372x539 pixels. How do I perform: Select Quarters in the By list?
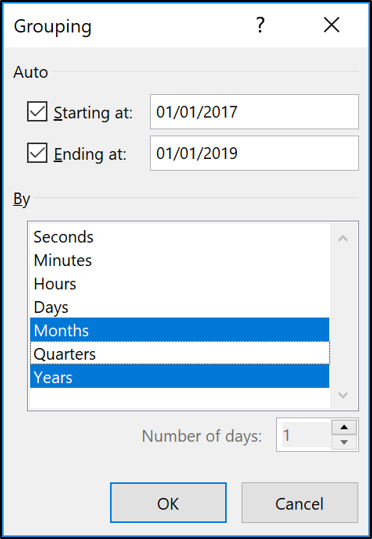[179, 353]
